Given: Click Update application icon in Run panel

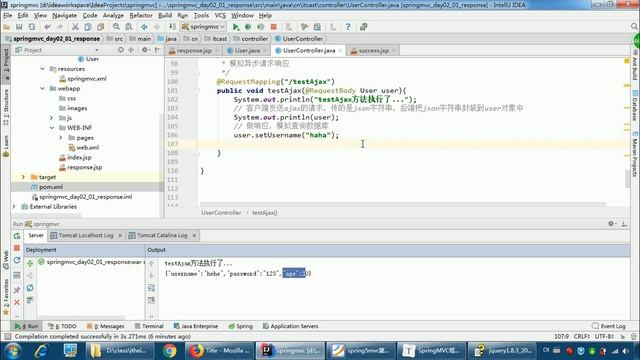Looking at the screenshot, I should (x=17, y=260).
